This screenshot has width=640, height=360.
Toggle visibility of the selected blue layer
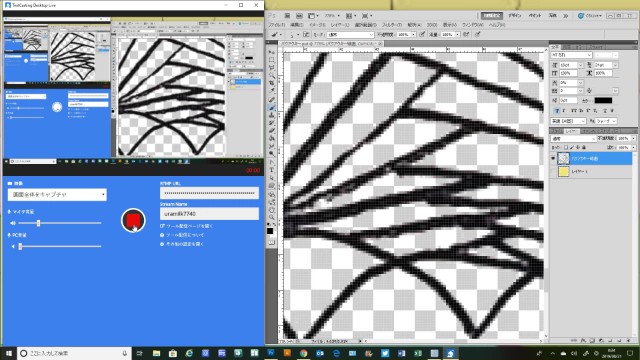(553, 158)
